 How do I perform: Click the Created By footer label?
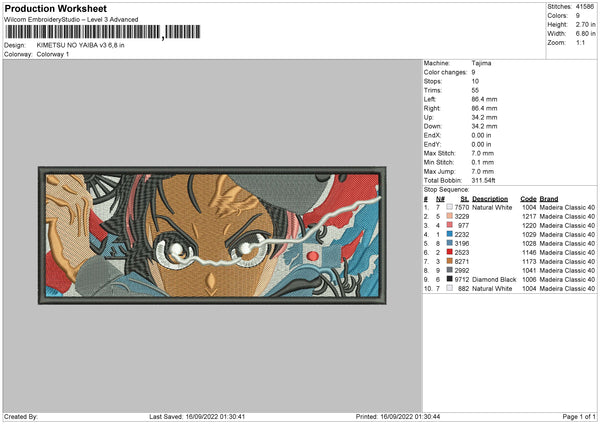21,416
